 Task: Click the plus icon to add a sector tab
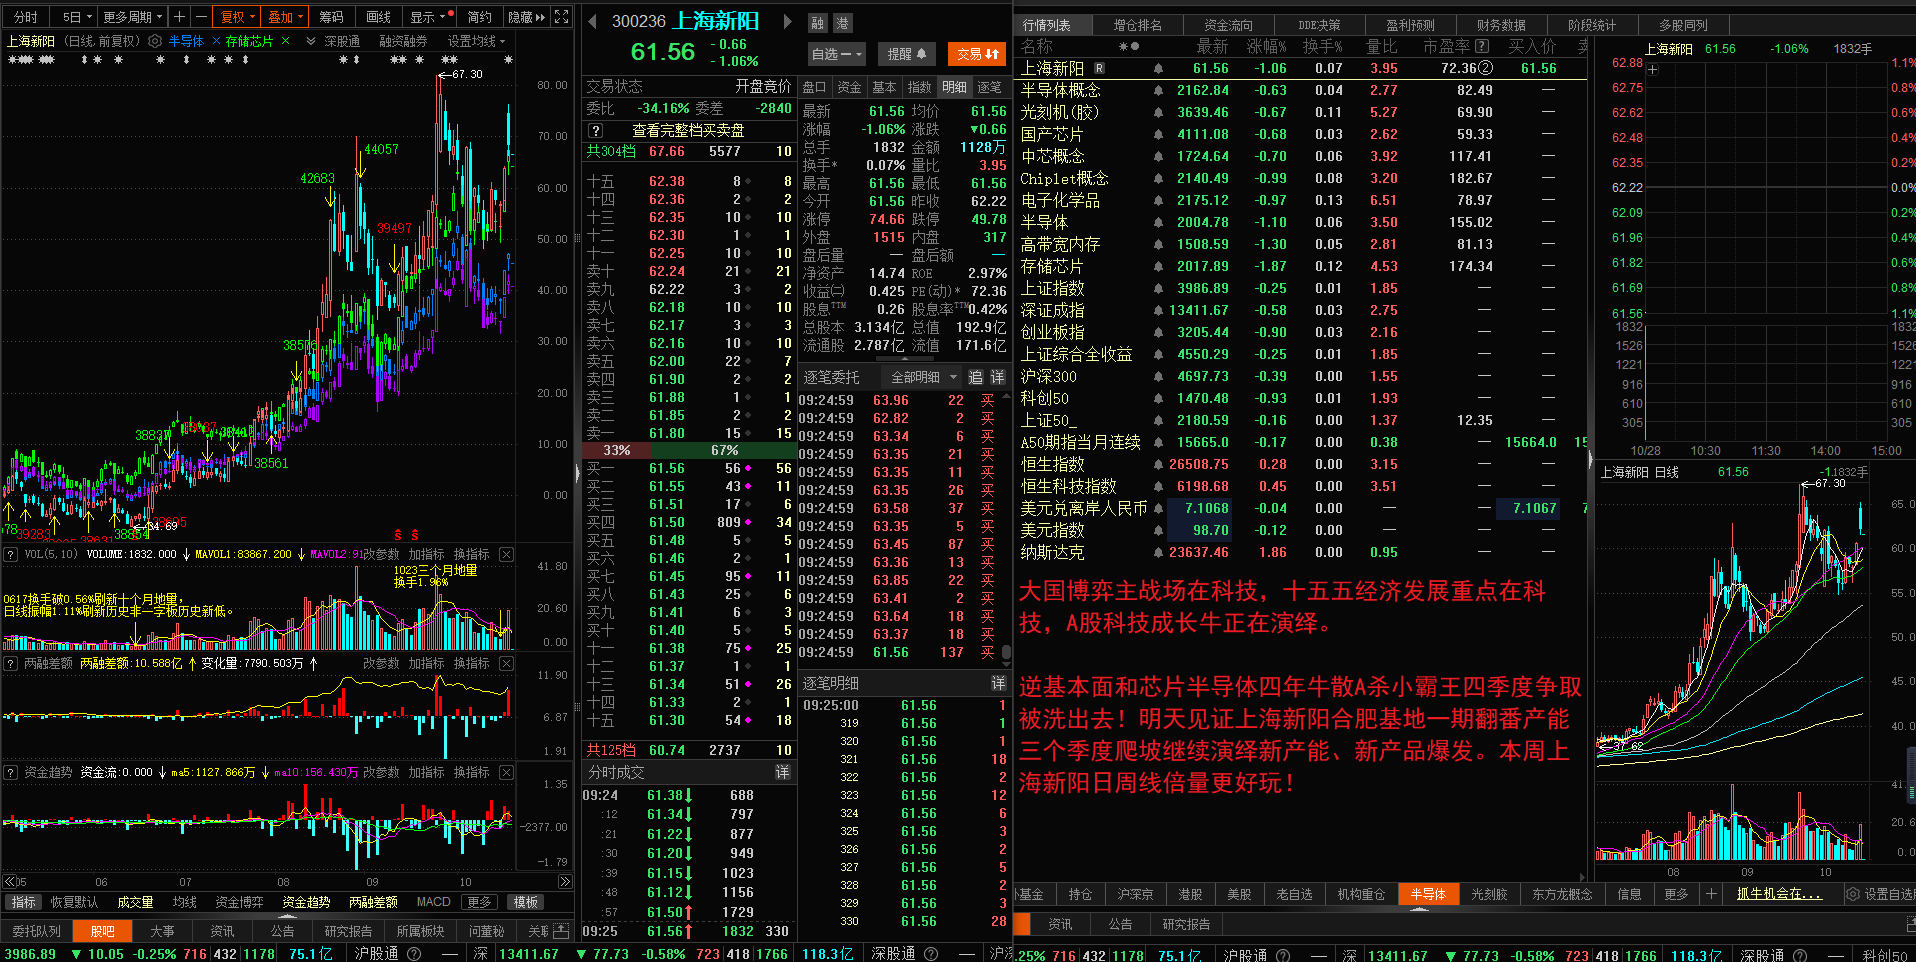click(x=1711, y=894)
